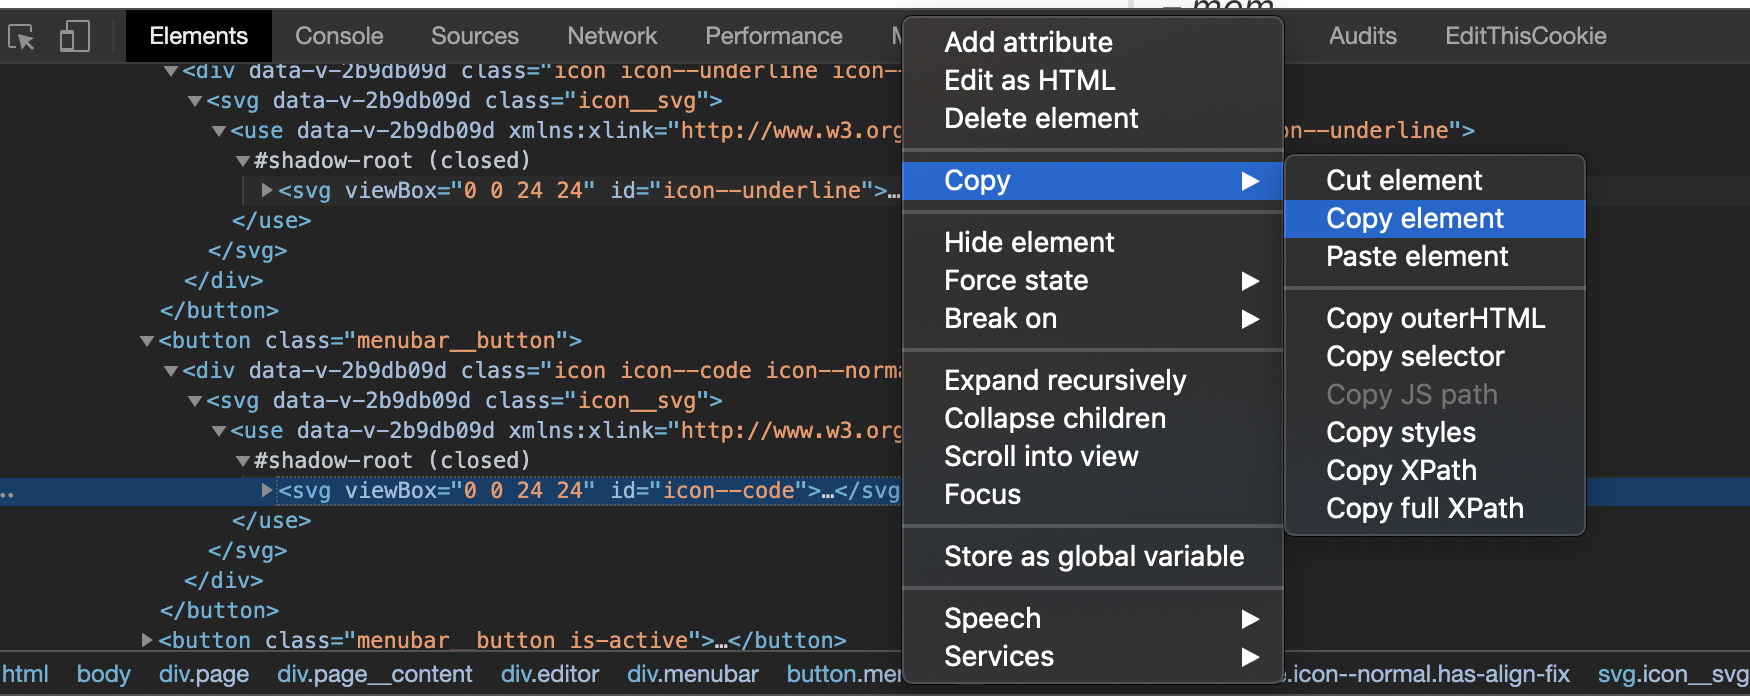
Task: Select the div.editor breadcrumb
Action: pos(550,674)
